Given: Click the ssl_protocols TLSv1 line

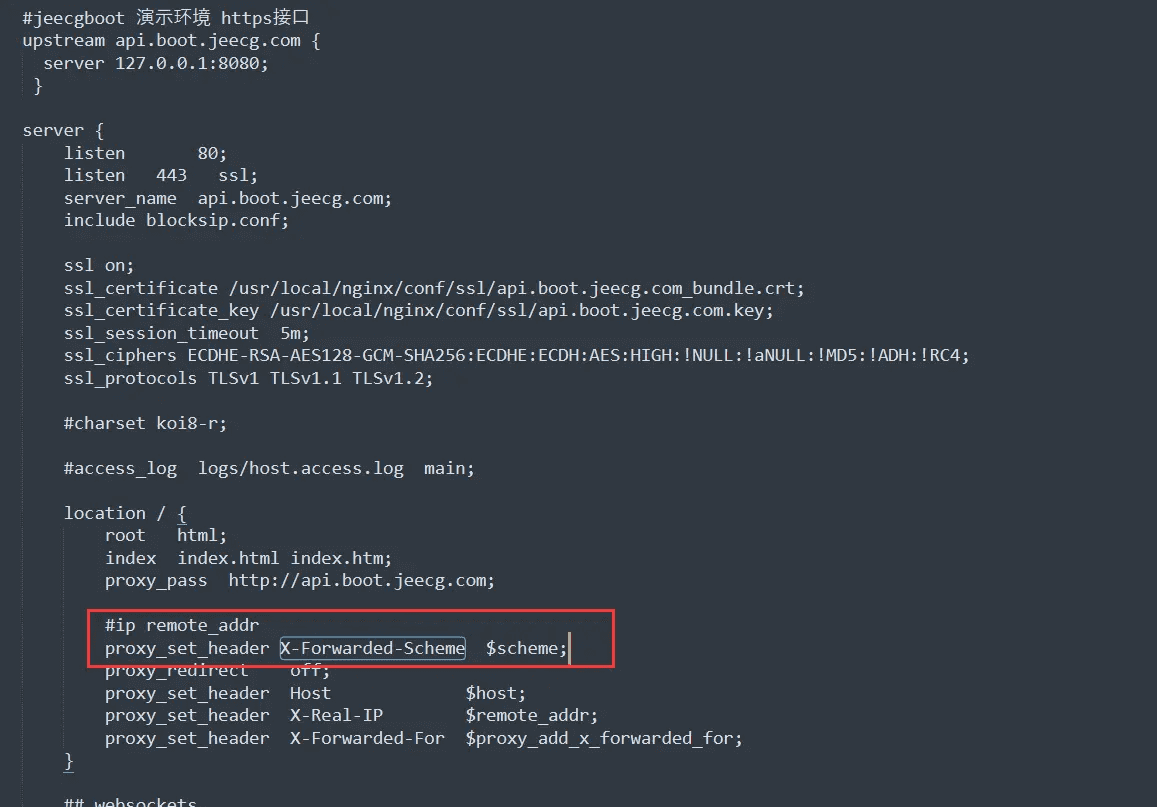Looking at the screenshot, I should [x=248, y=378].
